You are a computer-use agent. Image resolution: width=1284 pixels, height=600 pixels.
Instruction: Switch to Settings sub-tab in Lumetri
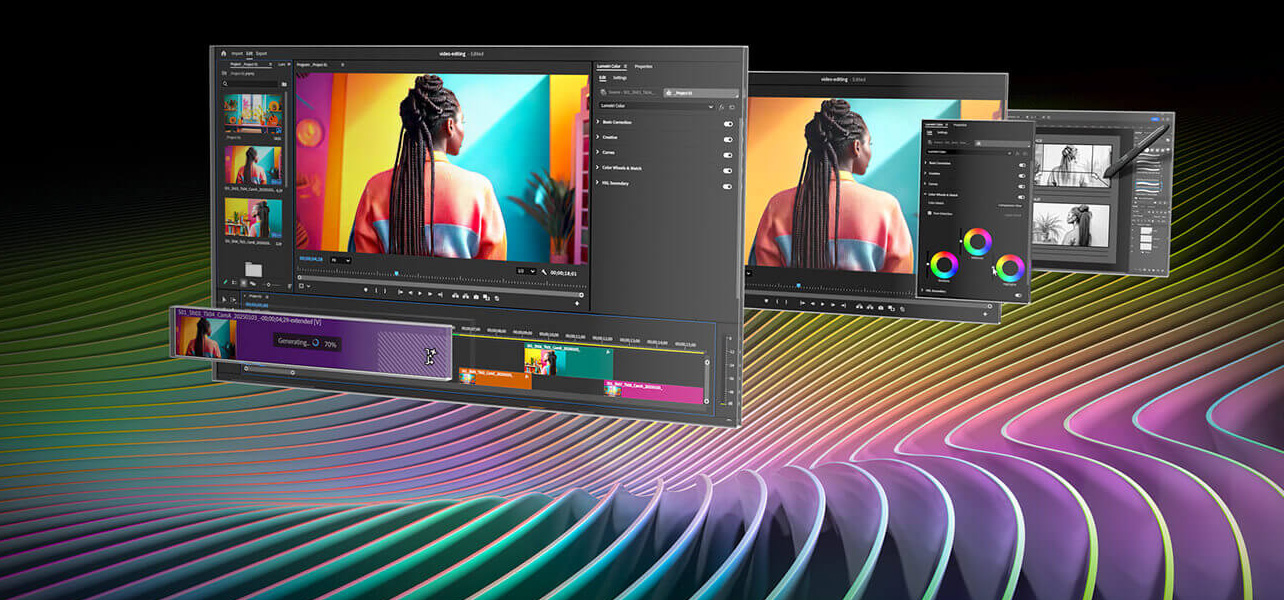620,78
